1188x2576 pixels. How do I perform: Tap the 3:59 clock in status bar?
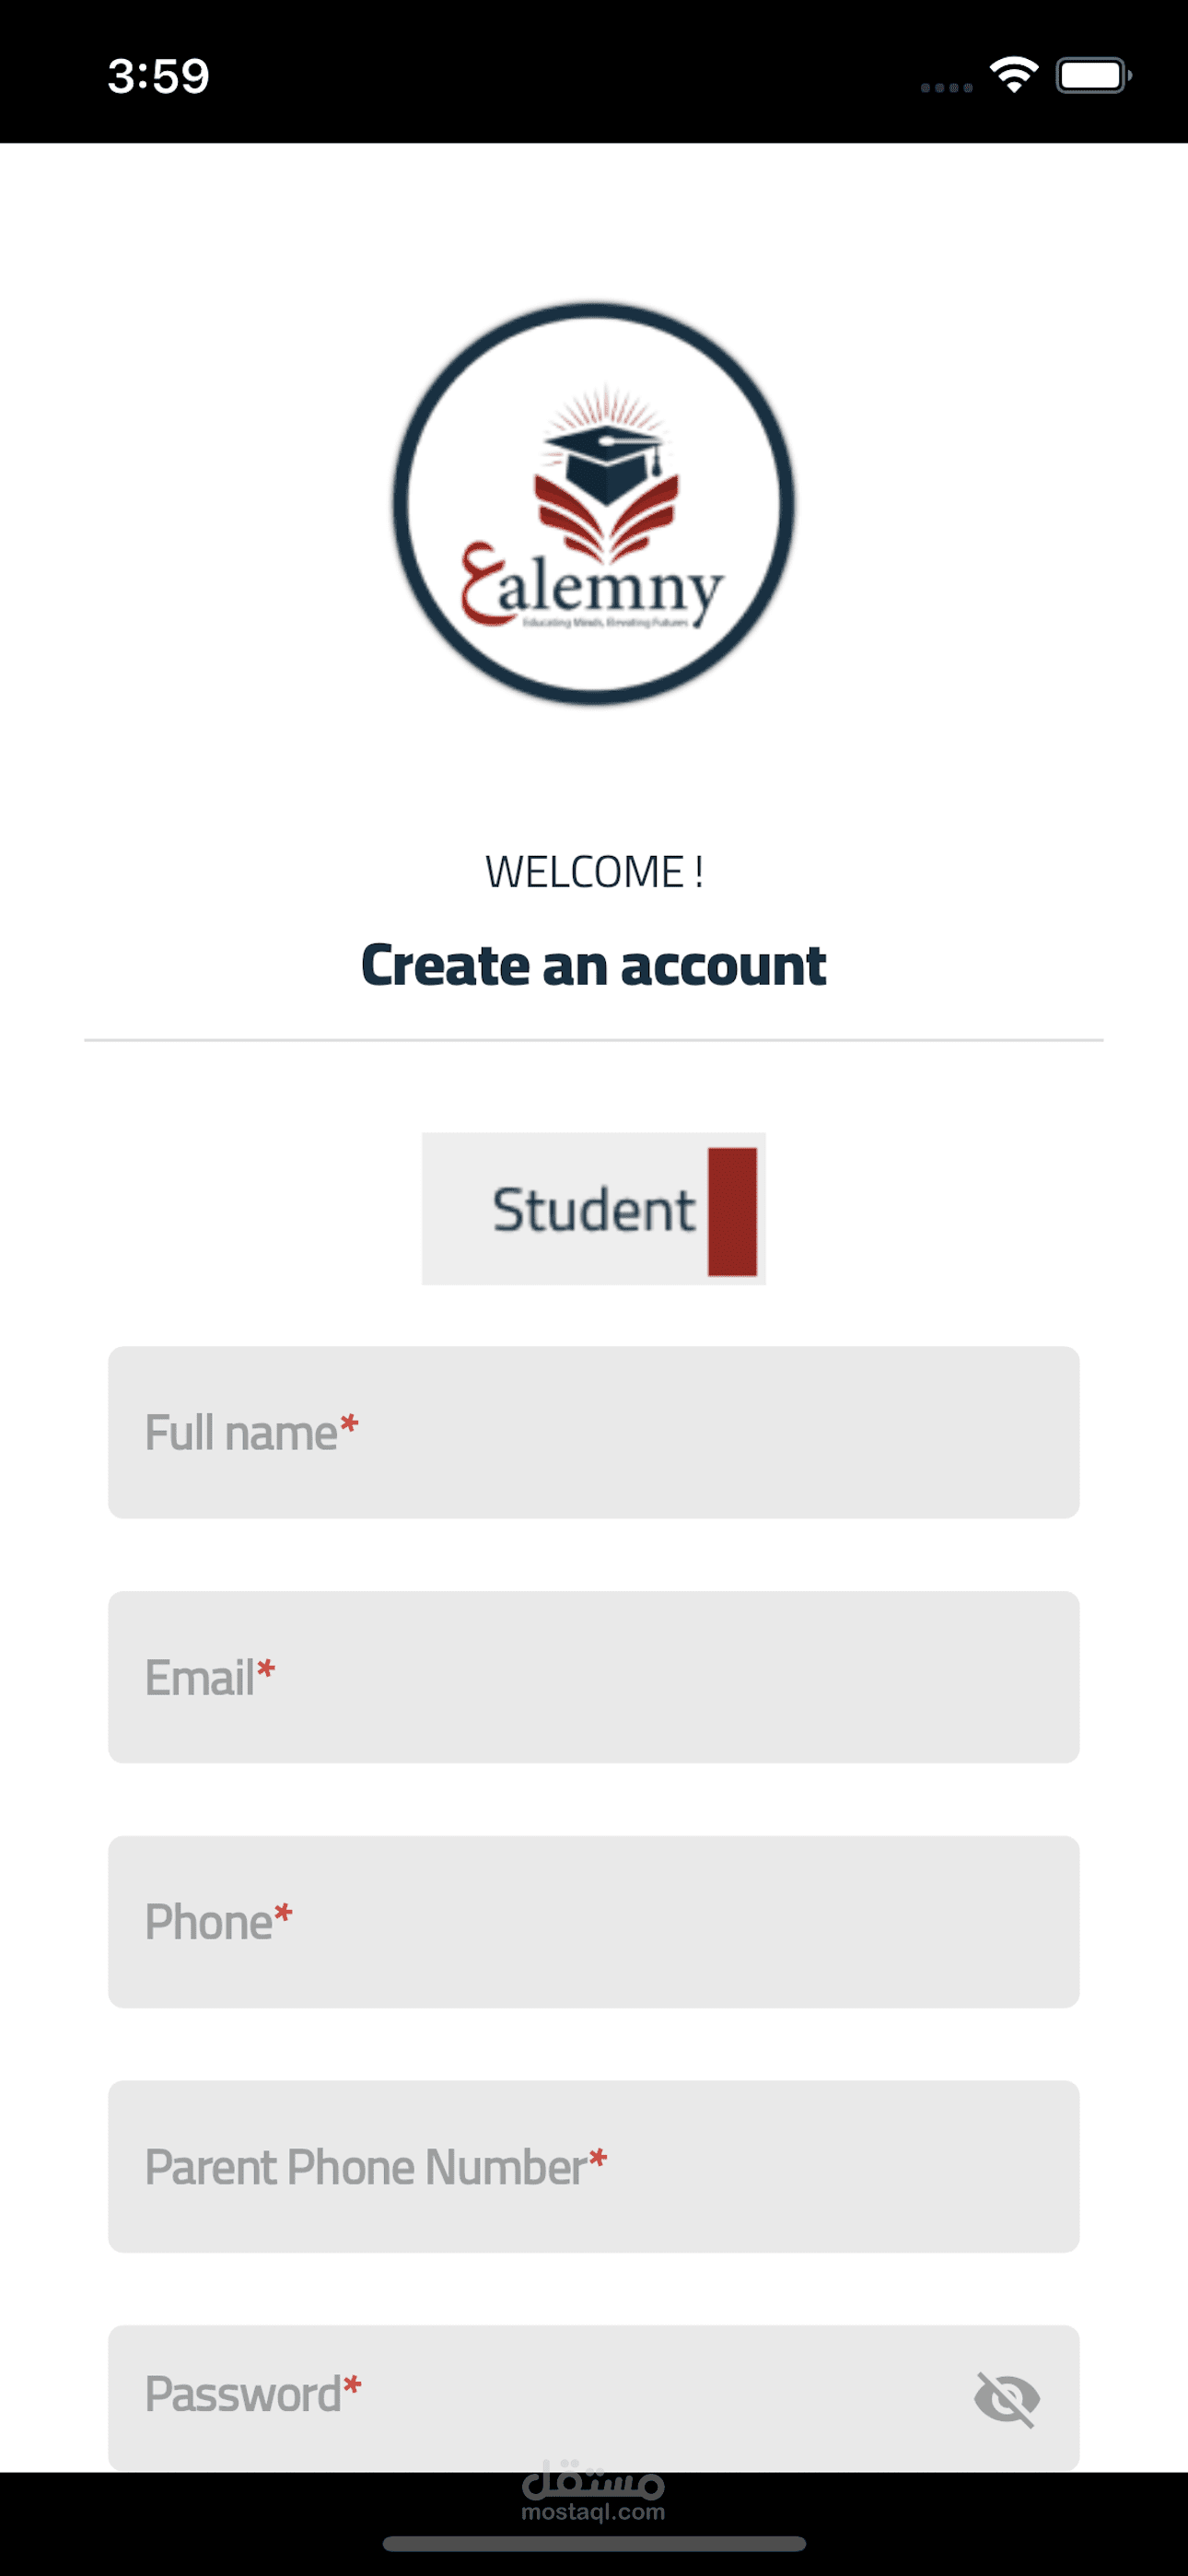click(x=158, y=76)
